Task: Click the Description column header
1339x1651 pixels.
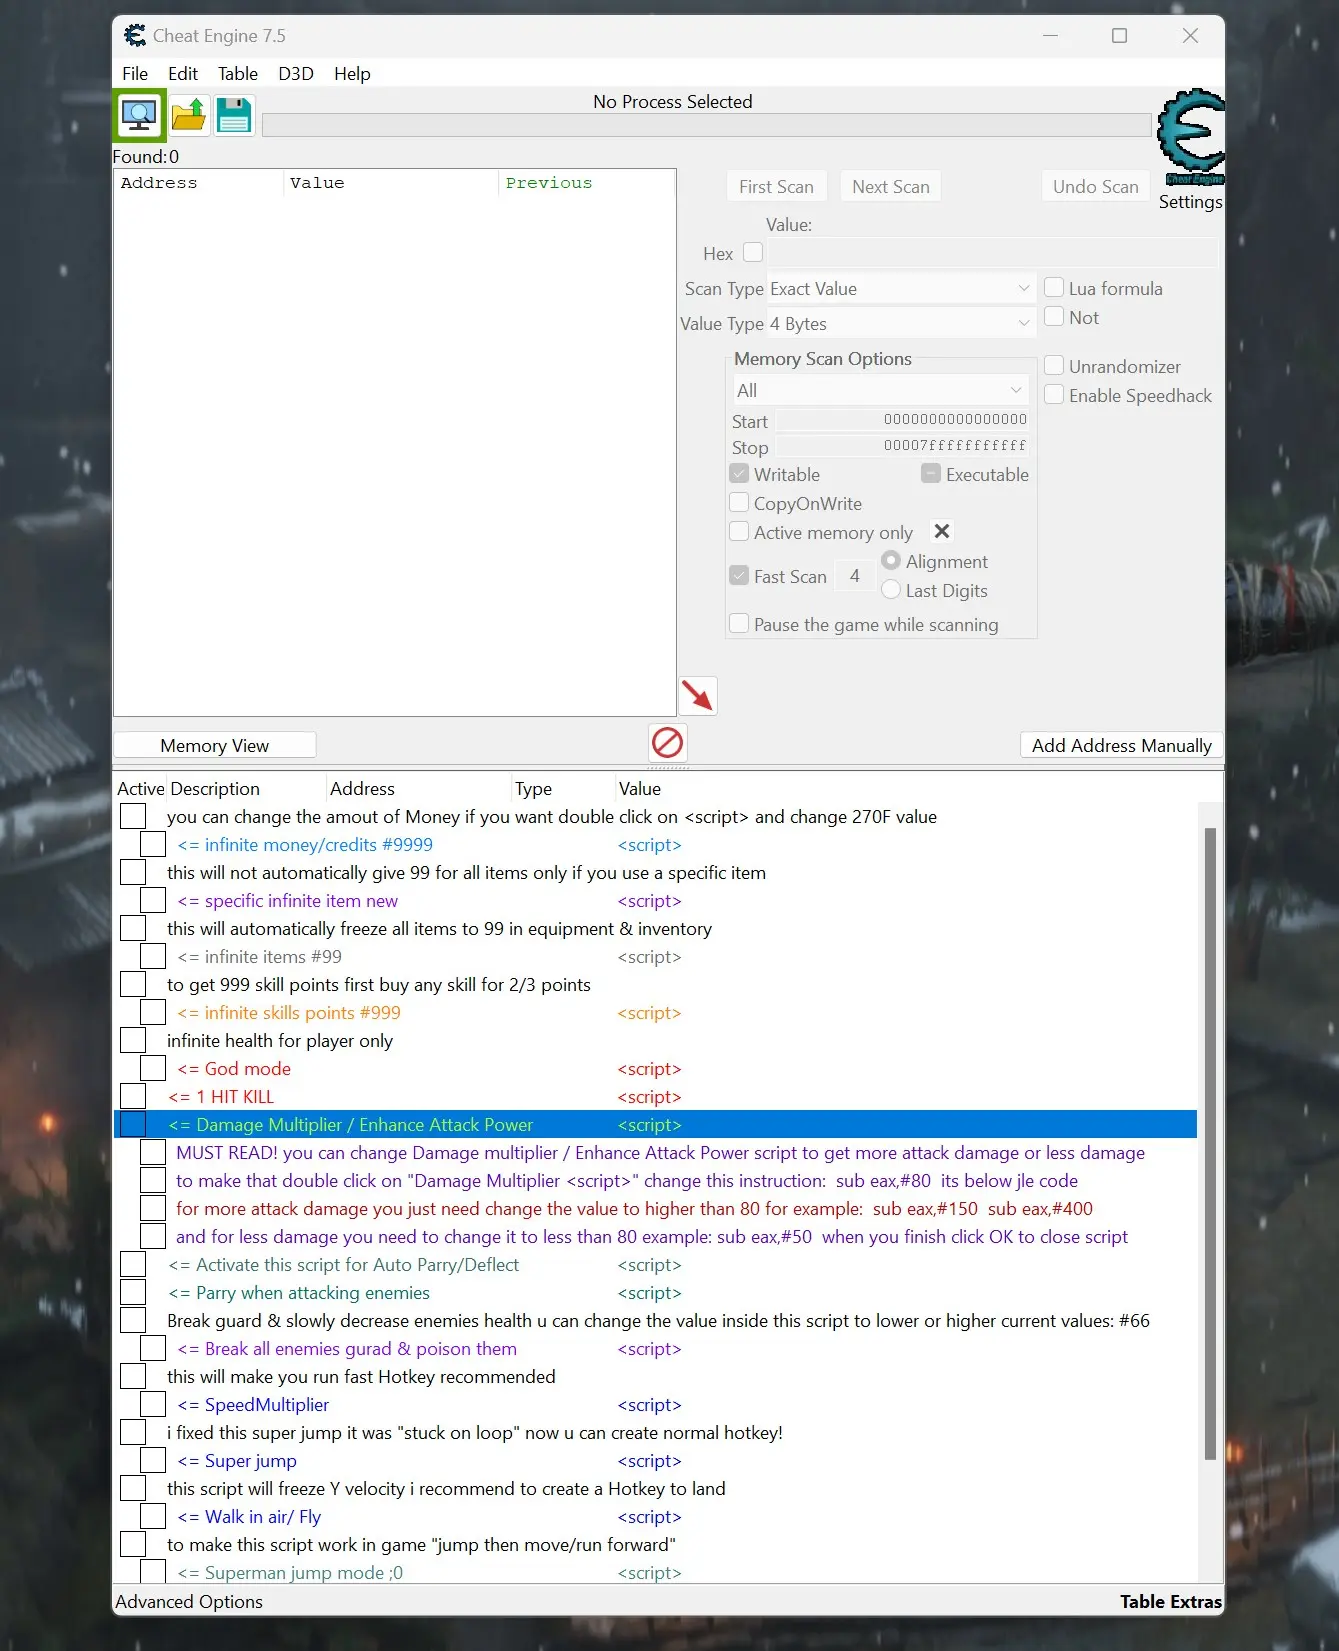Action: [215, 789]
